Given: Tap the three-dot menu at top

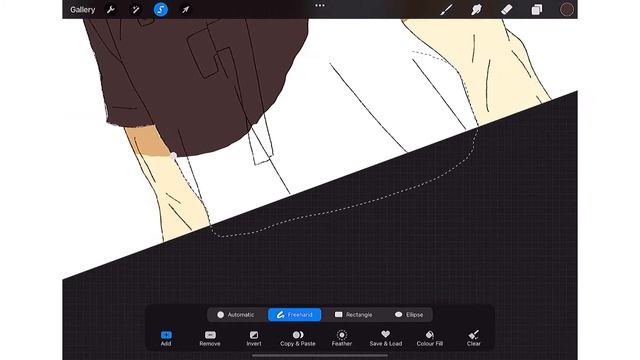Looking at the screenshot, I should pyautogui.click(x=320, y=6).
